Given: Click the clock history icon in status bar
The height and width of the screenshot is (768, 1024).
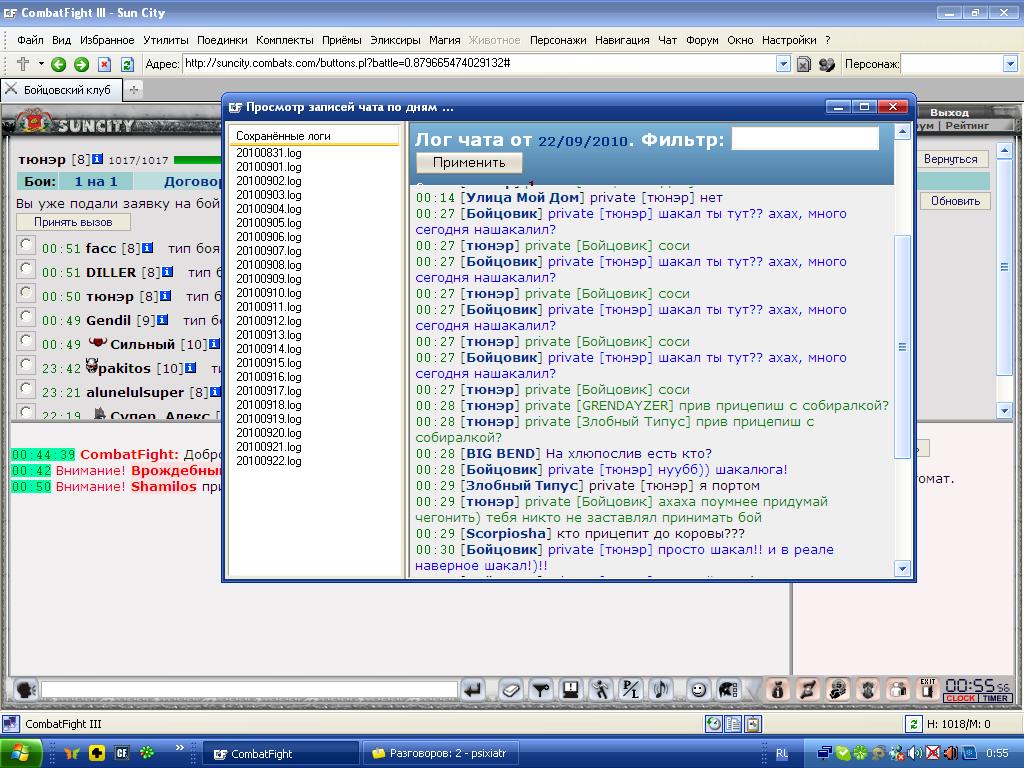Looking at the screenshot, I should (x=714, y=724).
